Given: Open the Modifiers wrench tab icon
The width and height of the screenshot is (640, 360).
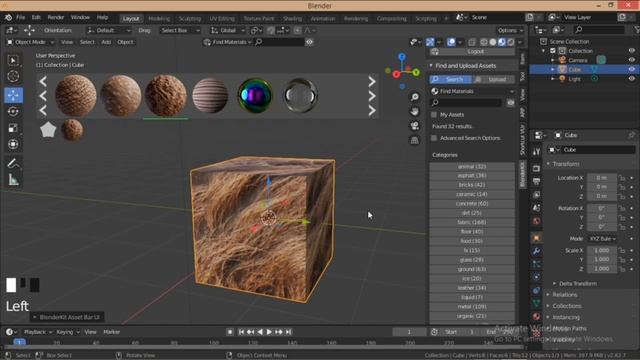Looking at the screenshot, I should 536,251.
